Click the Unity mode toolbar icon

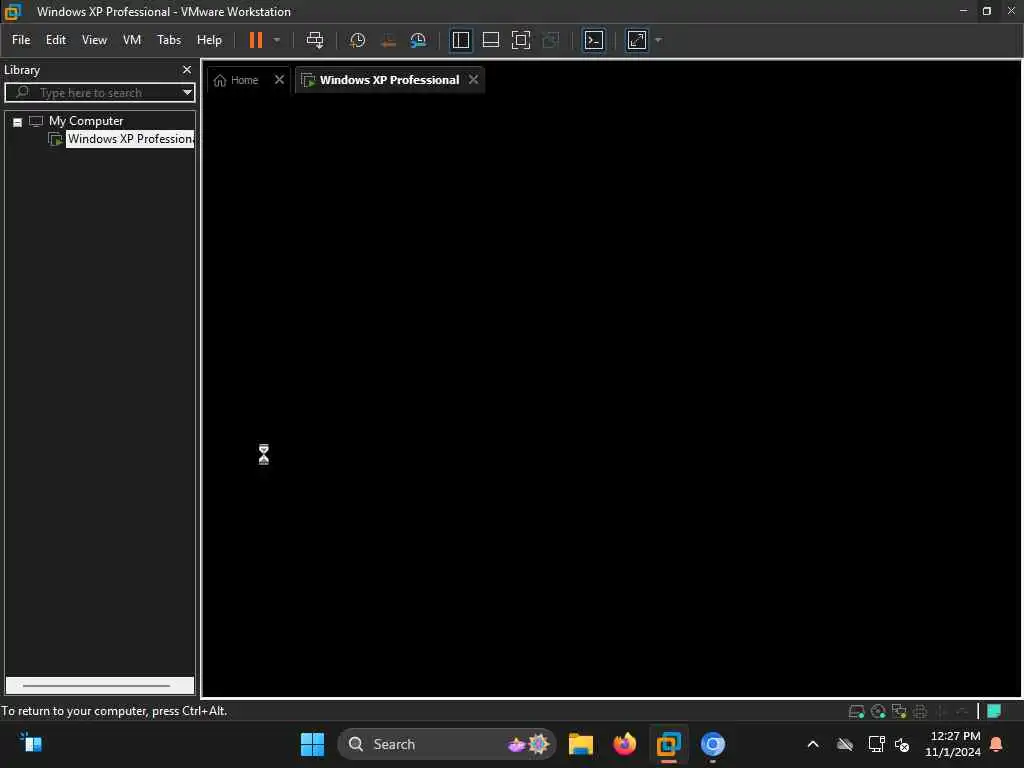(x=551, y=40)
